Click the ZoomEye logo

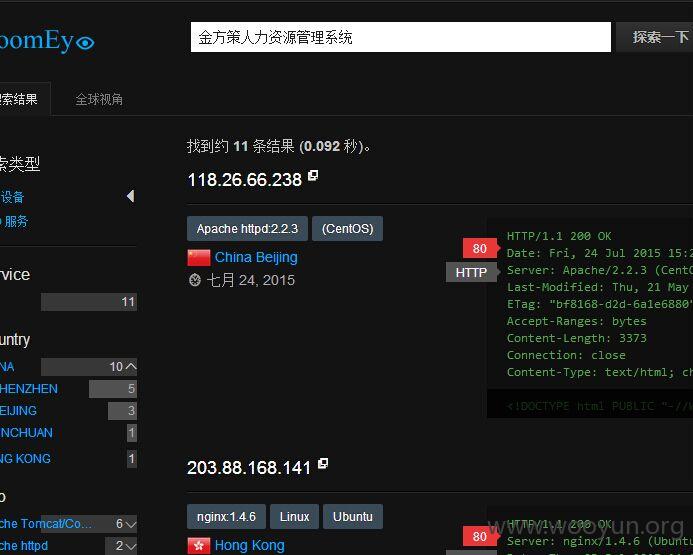[x=46, y=42]
